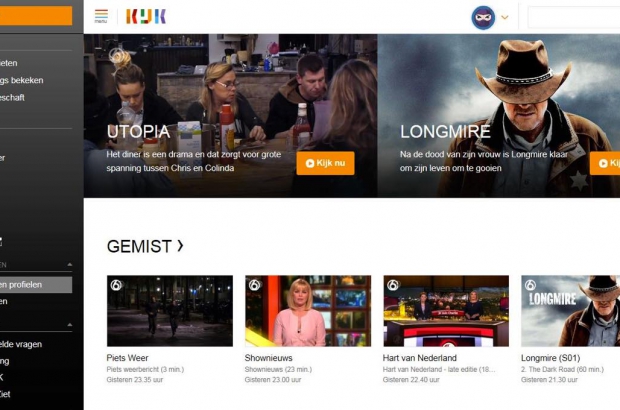Open the Shownieuws thumbnail

pos(308,311)
